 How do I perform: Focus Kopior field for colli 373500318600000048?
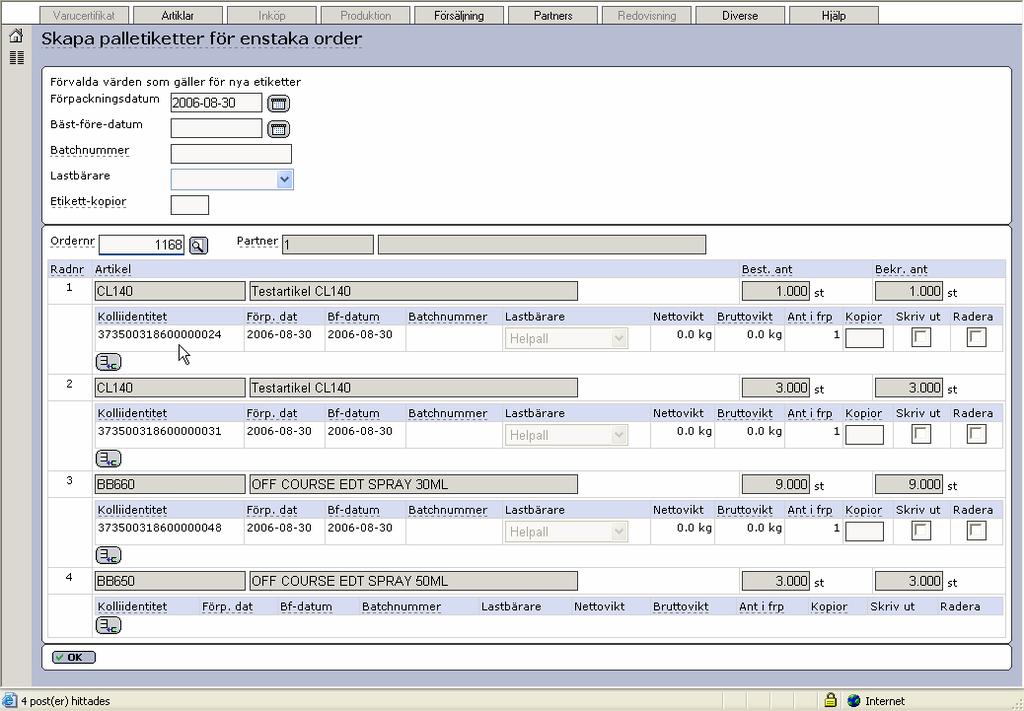(865, 531)
